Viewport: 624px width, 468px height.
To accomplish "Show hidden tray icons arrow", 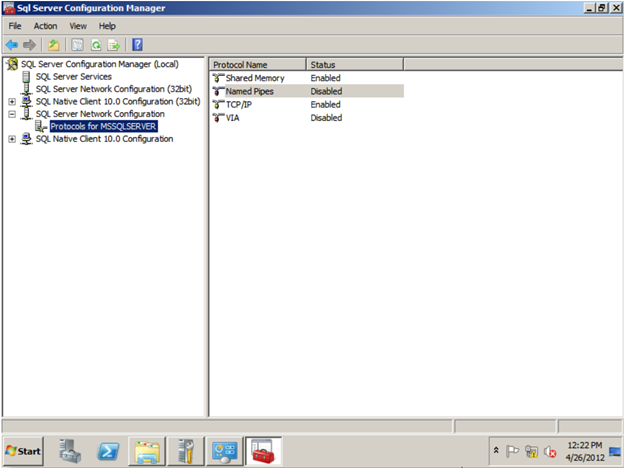I will coord(496,450).
